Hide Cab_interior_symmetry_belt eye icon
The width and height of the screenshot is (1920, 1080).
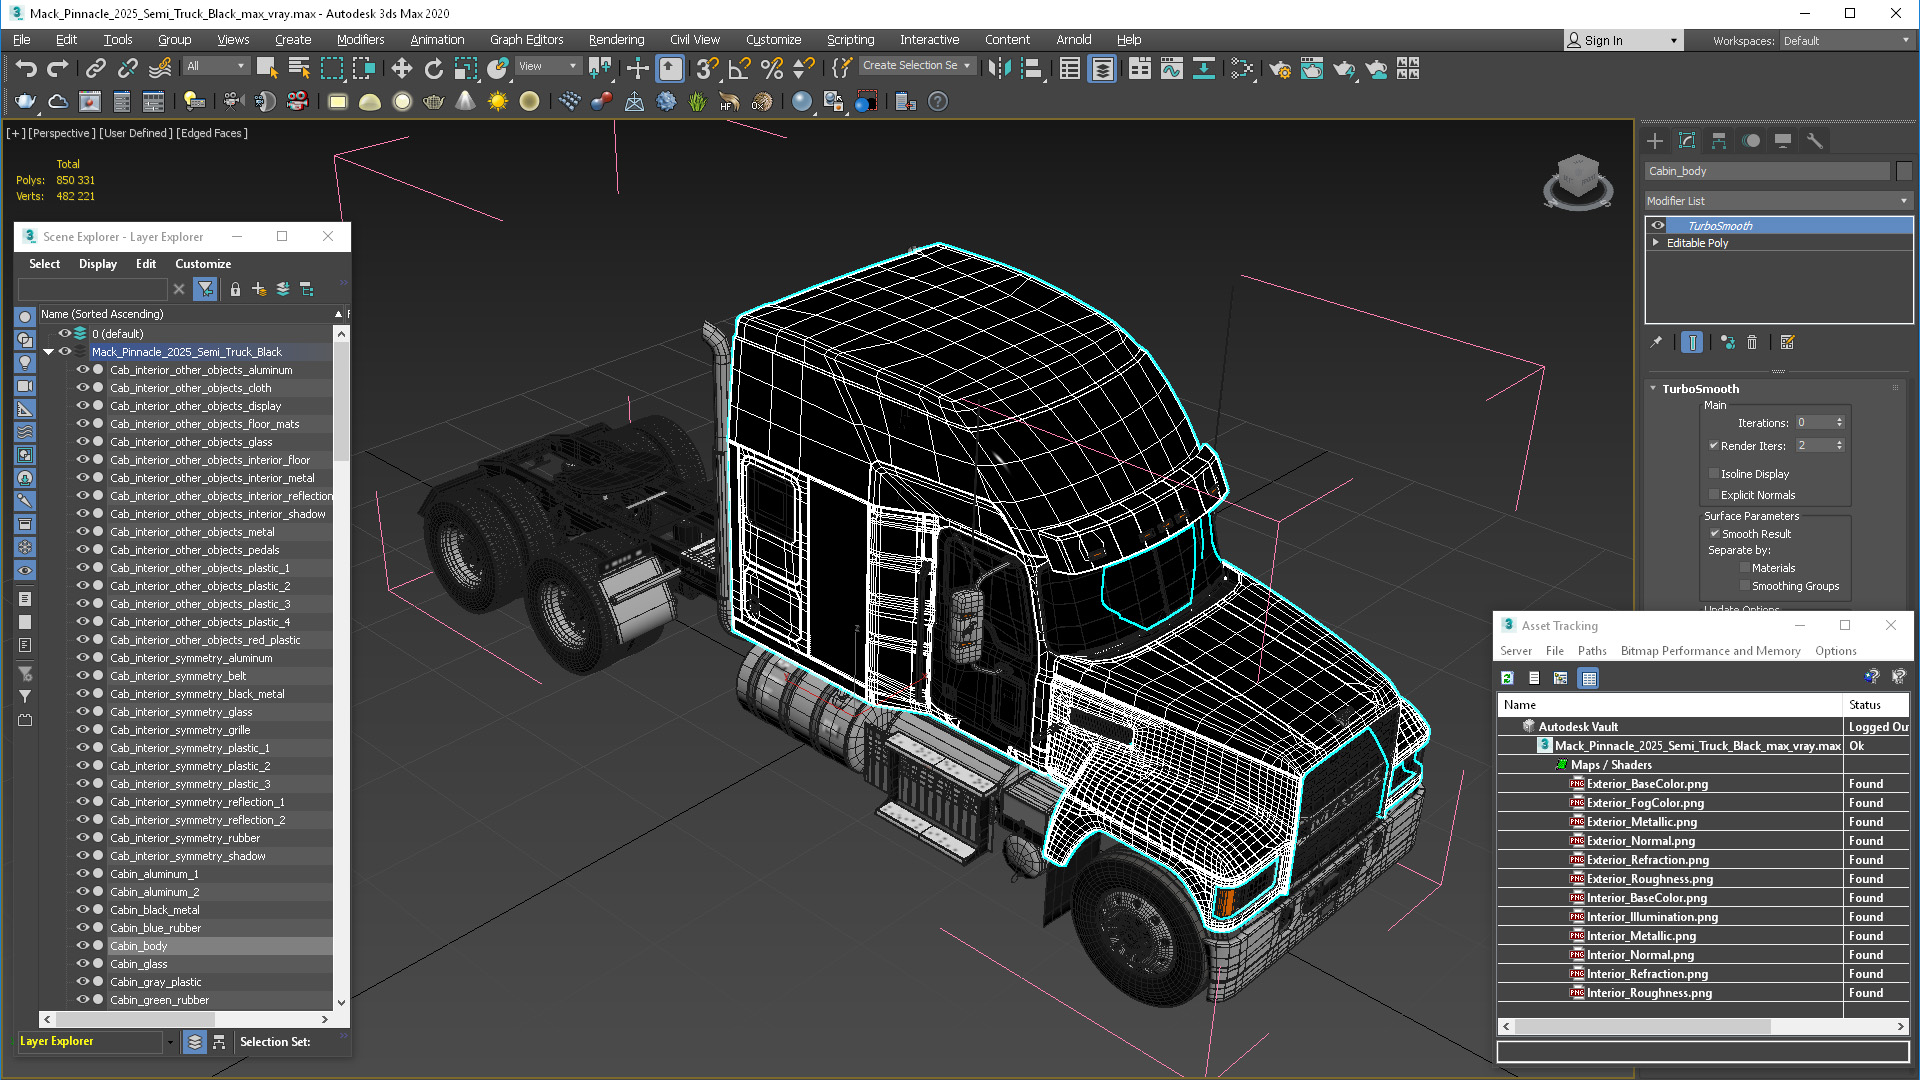click(83, 676)
